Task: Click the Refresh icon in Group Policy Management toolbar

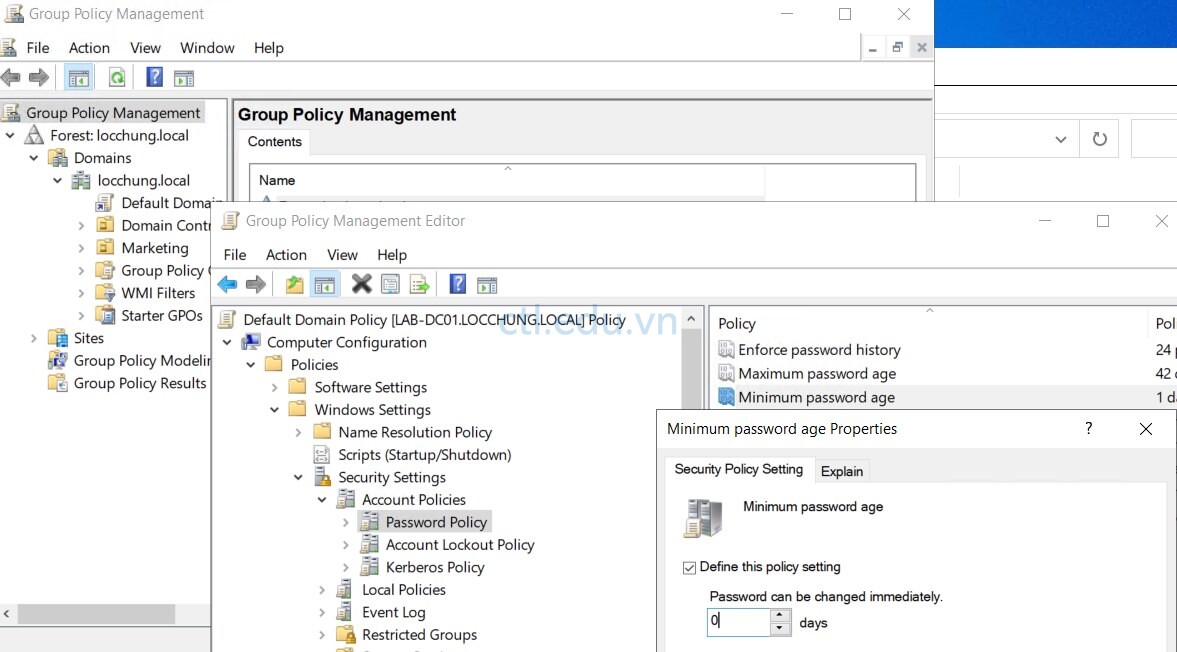Action: [x=117, y=77]
